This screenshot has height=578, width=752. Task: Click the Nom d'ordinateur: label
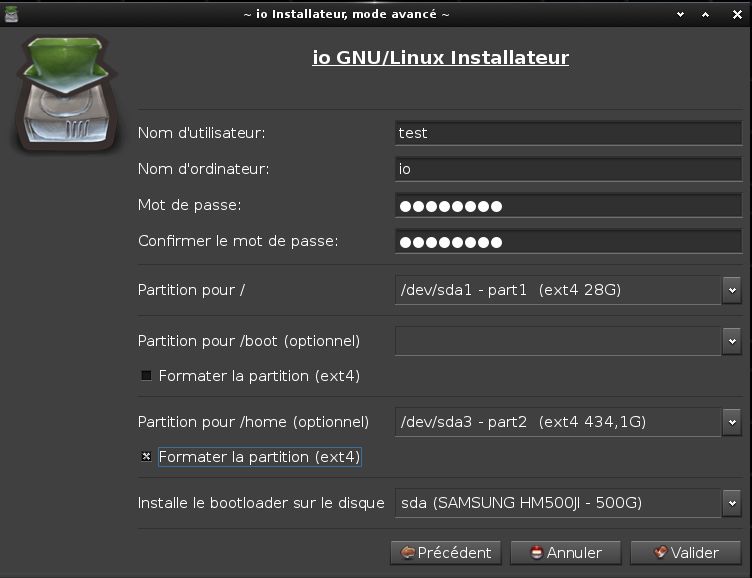click(x=203, y=169)
